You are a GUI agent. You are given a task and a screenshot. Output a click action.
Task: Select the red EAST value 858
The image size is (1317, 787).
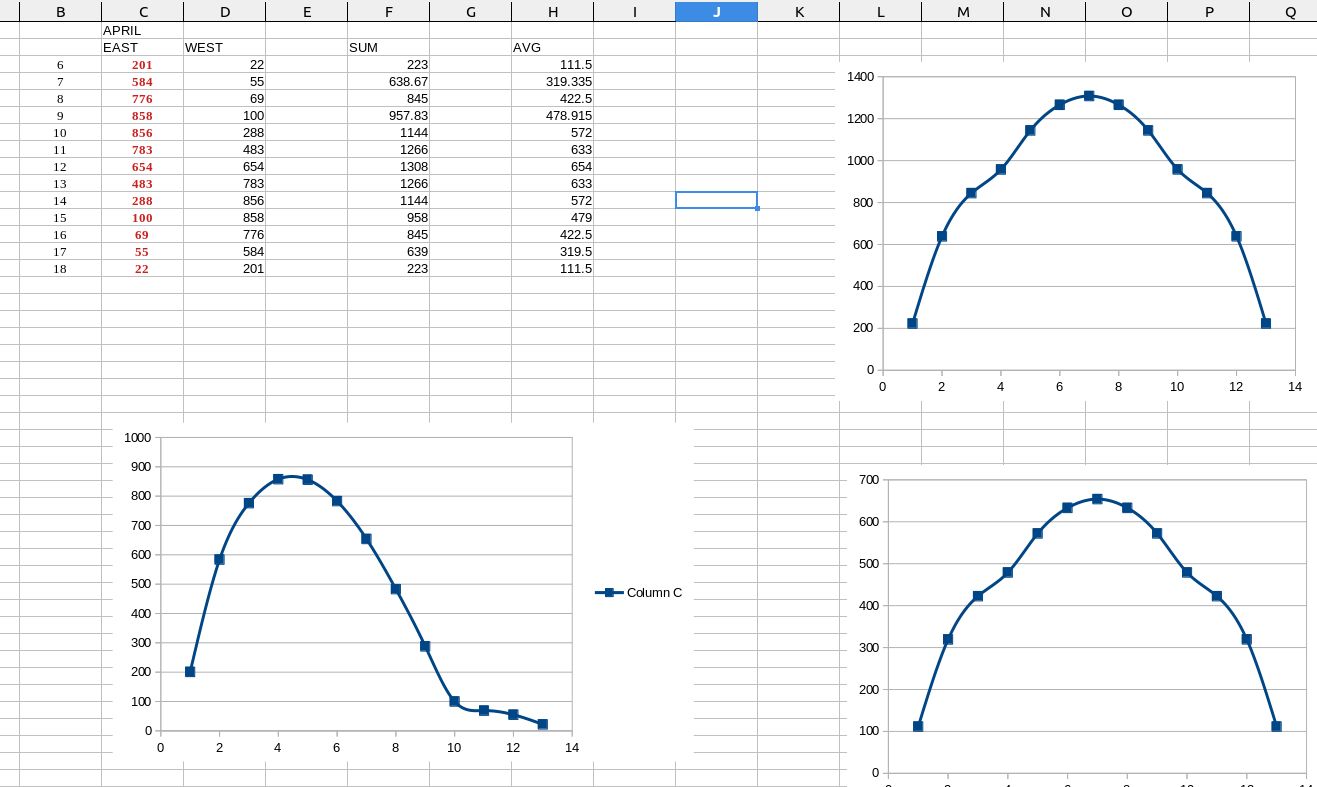pyautogui.click(x=143, y=115)
